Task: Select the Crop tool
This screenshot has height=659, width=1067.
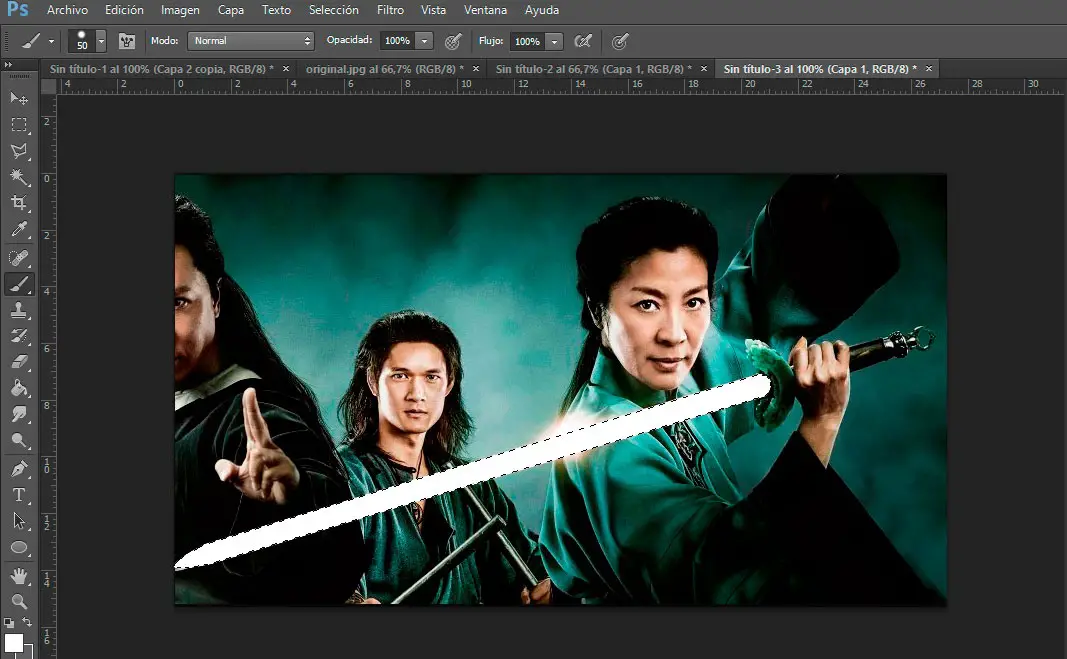Action: 19,203
